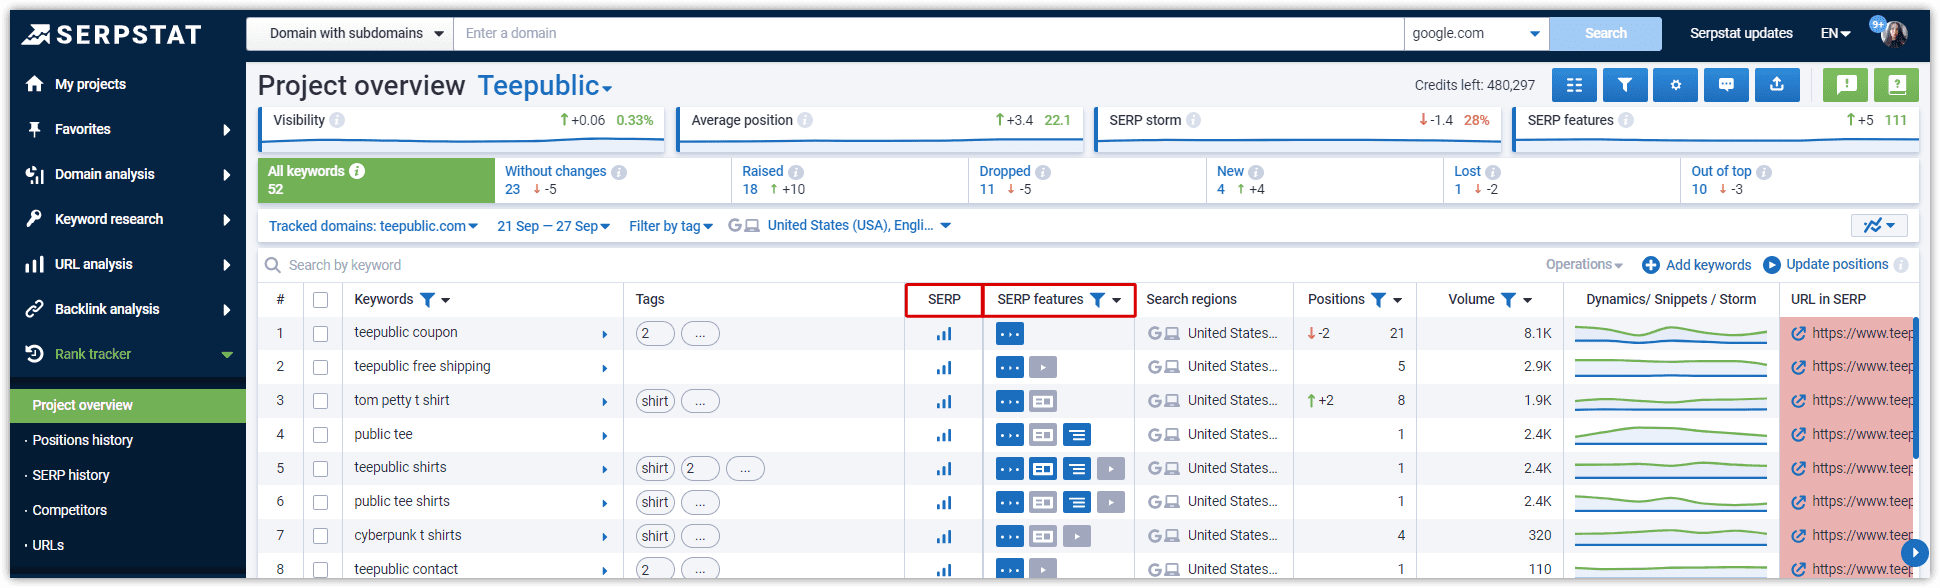
Task: Click info icon beside Update positions
Action: (x=1901, y=265)
